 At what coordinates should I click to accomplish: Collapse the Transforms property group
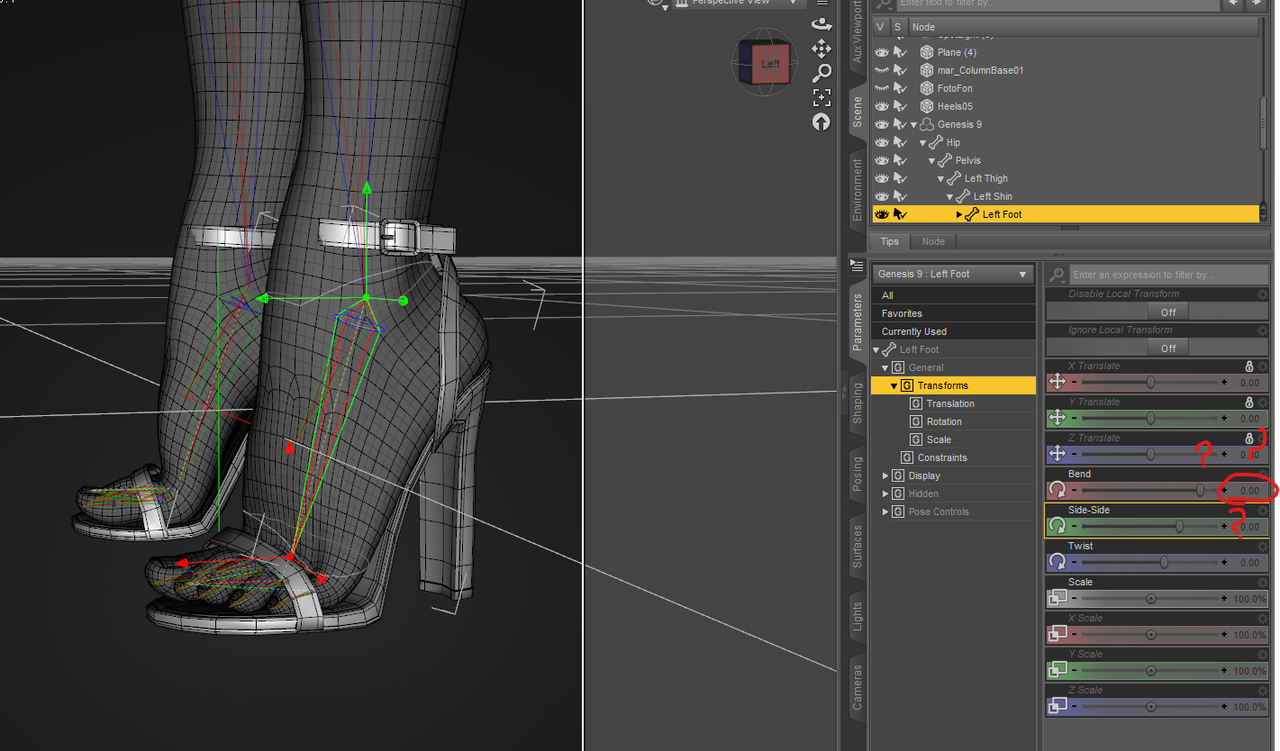tap(894, 386)
